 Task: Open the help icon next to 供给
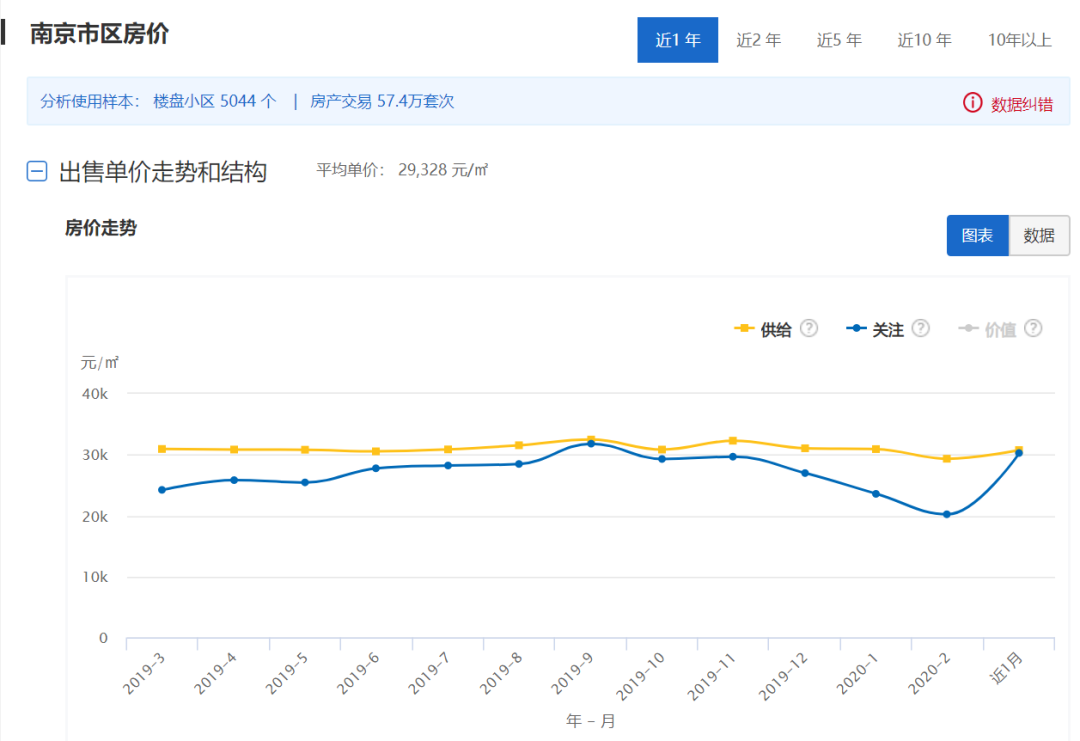(x=809, y=328)
